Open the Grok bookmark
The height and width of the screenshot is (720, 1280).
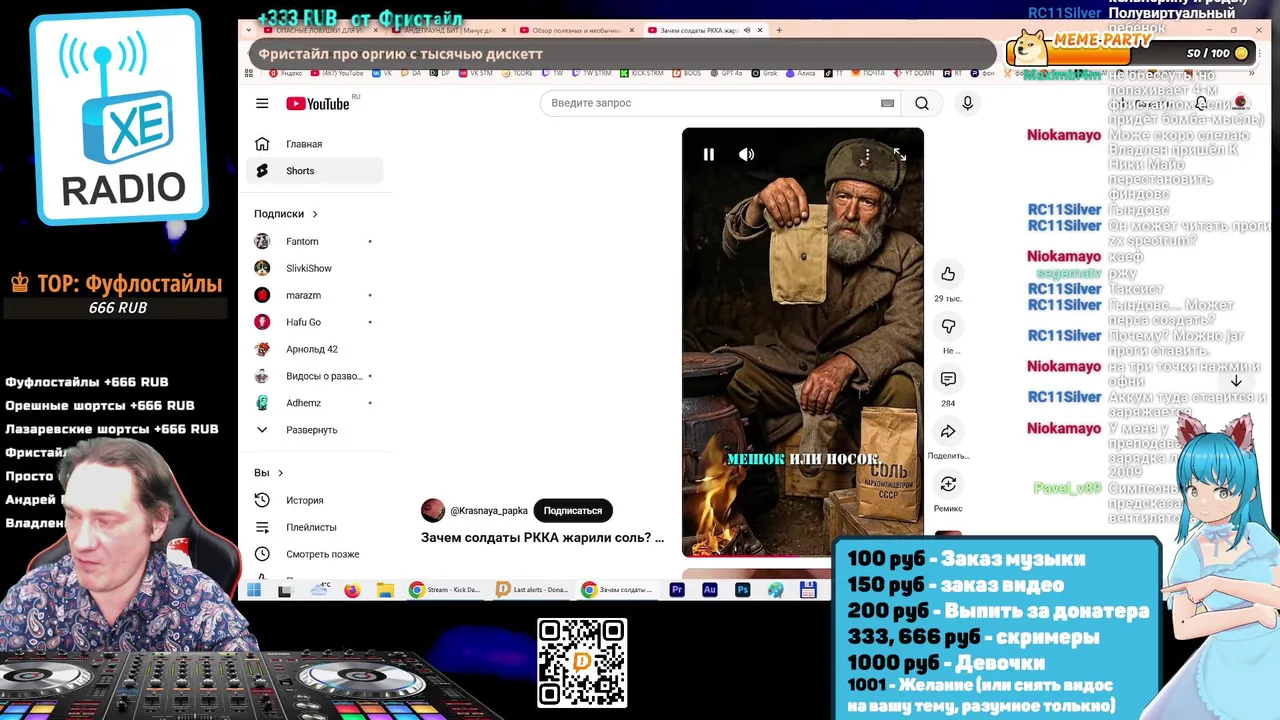point(765,73)
